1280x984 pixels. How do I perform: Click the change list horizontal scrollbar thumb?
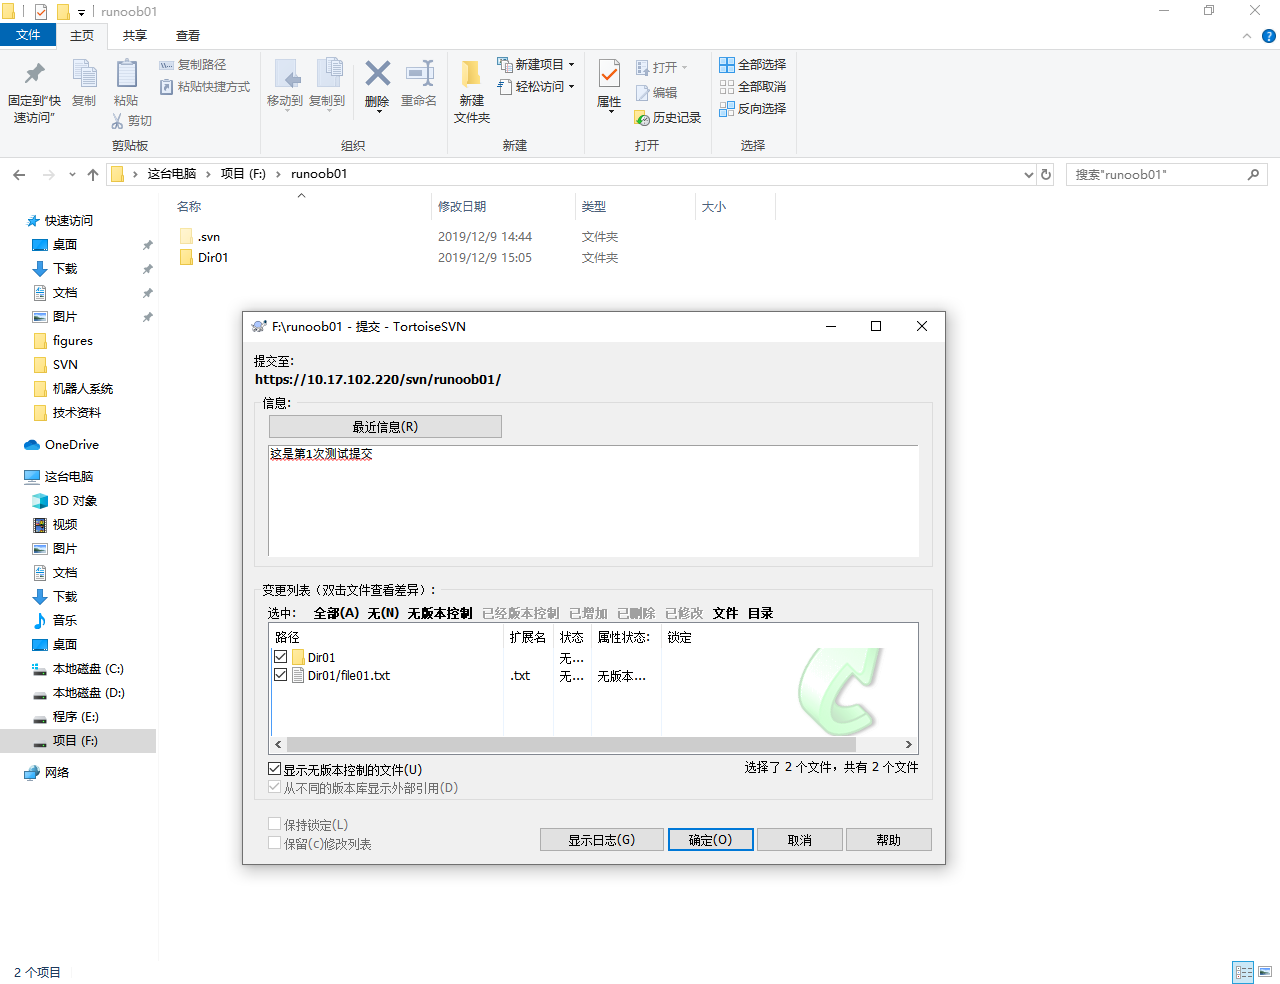572,744
